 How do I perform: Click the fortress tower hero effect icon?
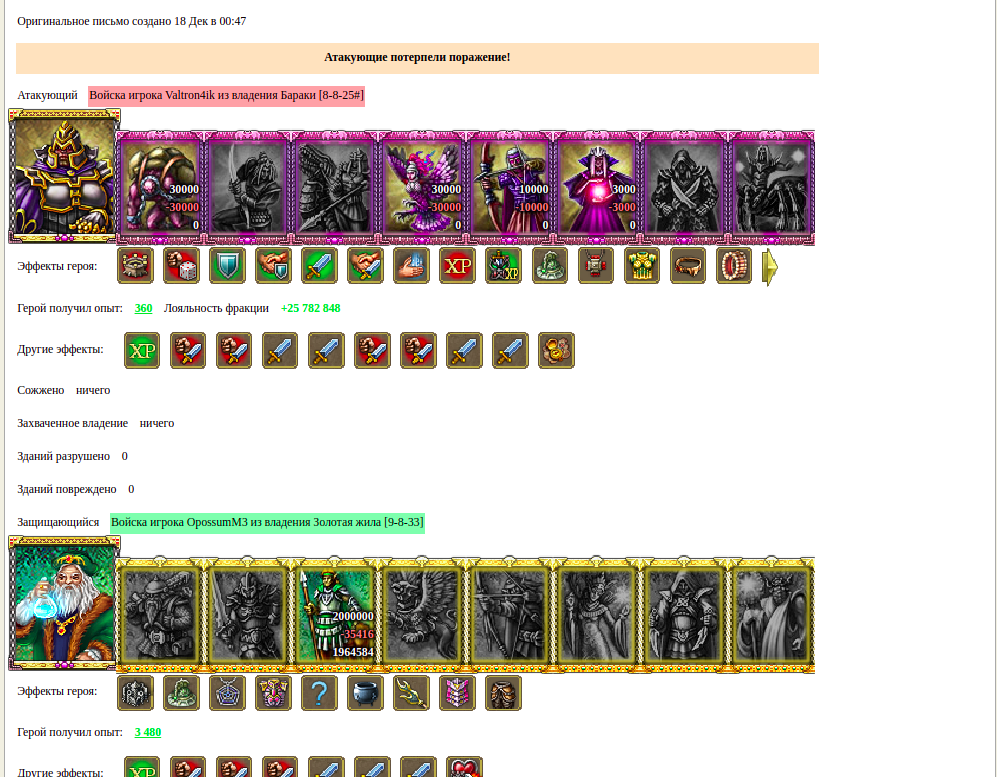(x=135, y=266)
